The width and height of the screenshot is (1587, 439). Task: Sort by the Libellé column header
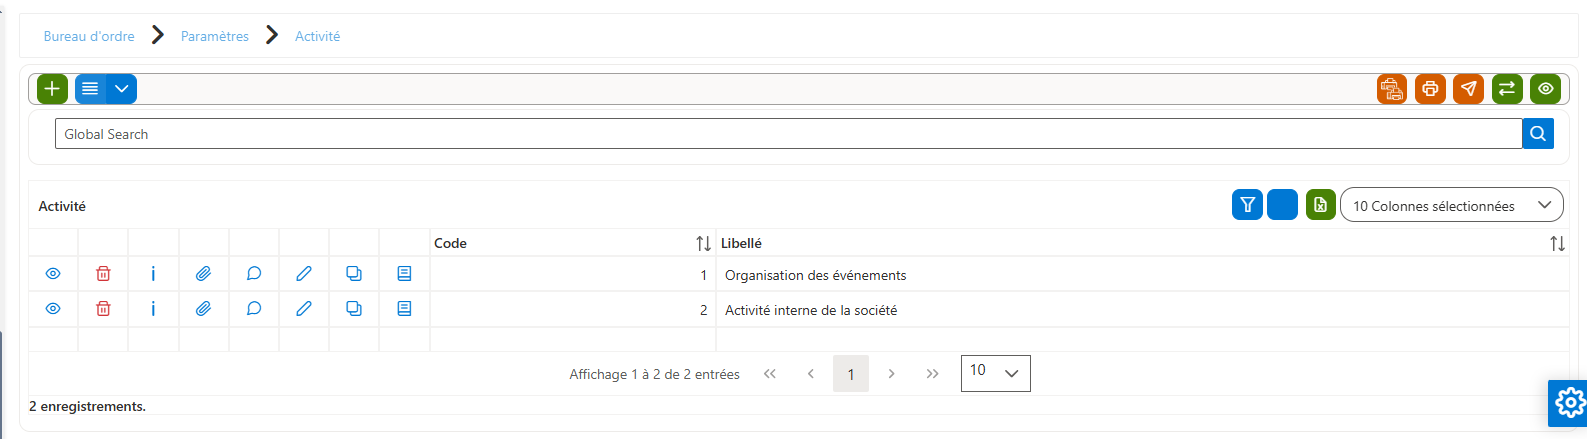point(1142,243)
